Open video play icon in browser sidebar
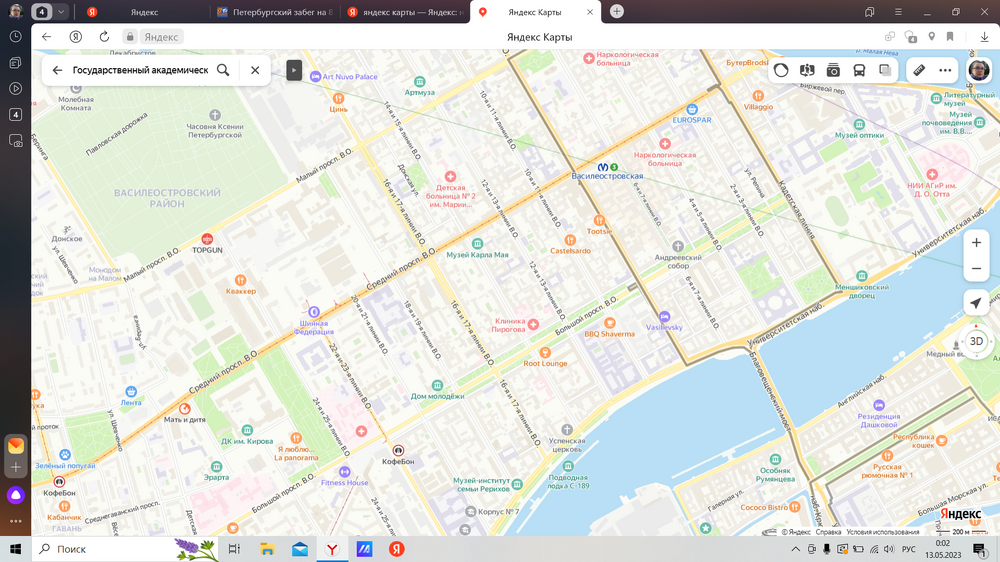Viewport: 1000px width, 562px height. pos(15,89)
